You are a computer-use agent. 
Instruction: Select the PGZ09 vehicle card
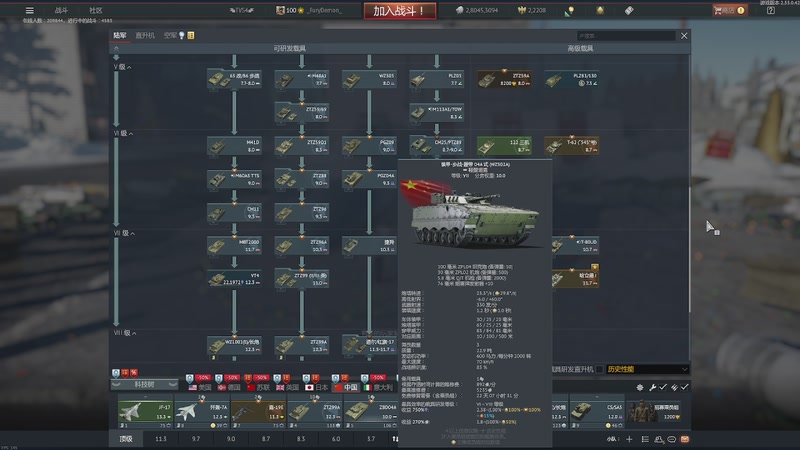[x=369, y=145]
